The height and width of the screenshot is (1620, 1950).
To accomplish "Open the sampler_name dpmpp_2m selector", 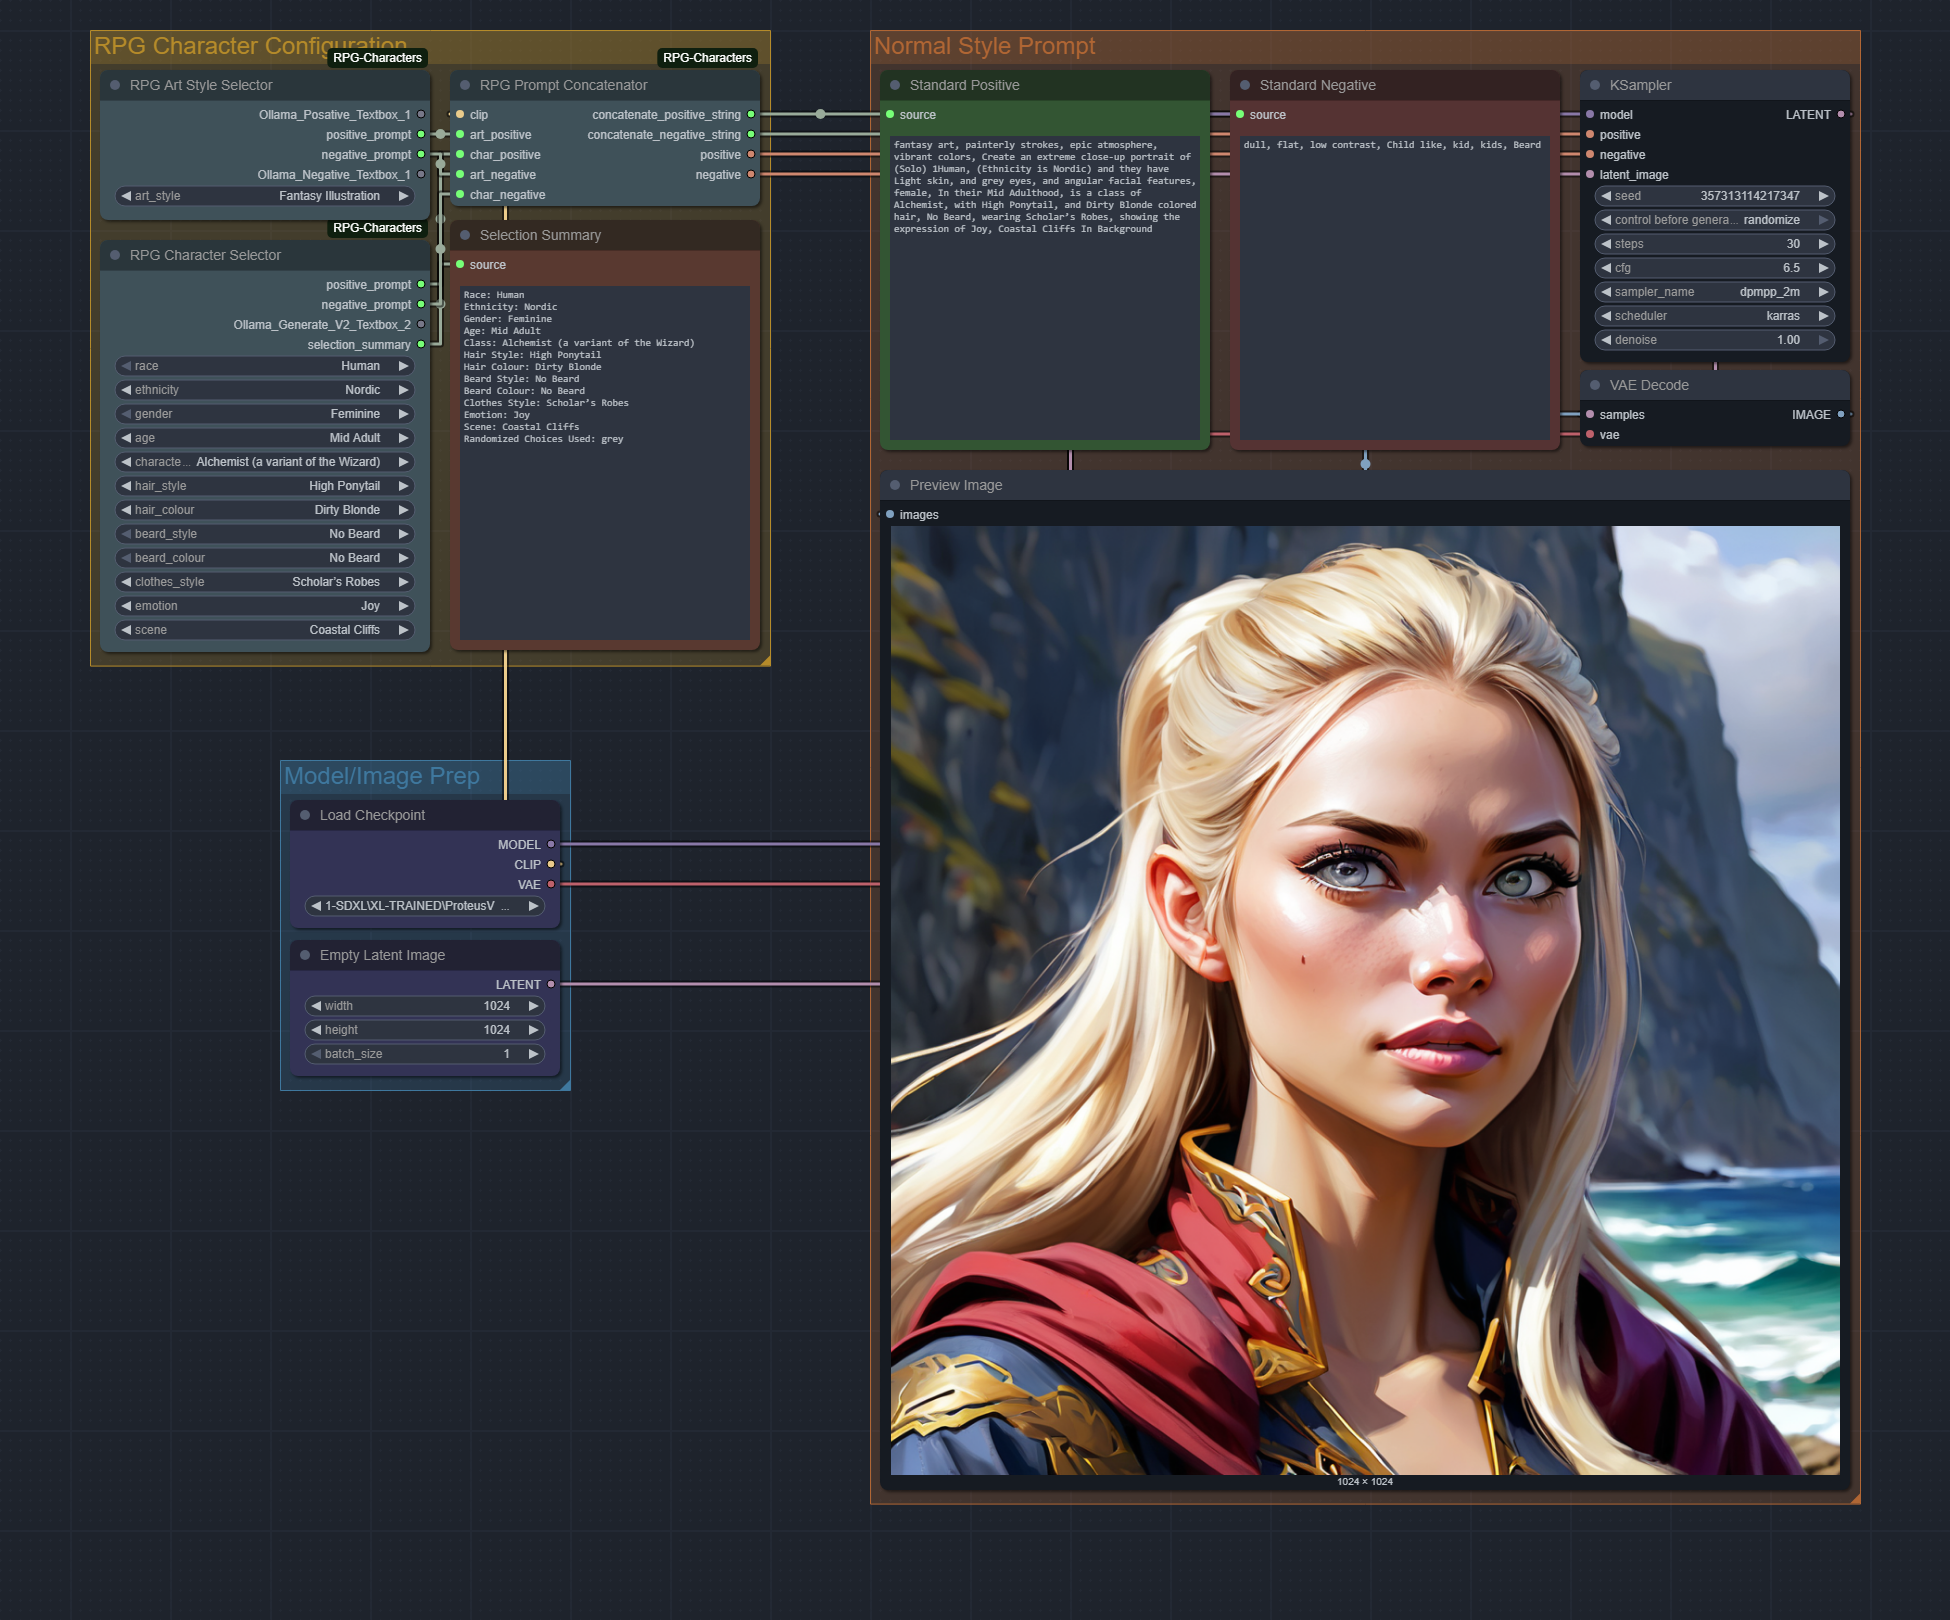I will pyautogui.click(x=1715, y=292).
